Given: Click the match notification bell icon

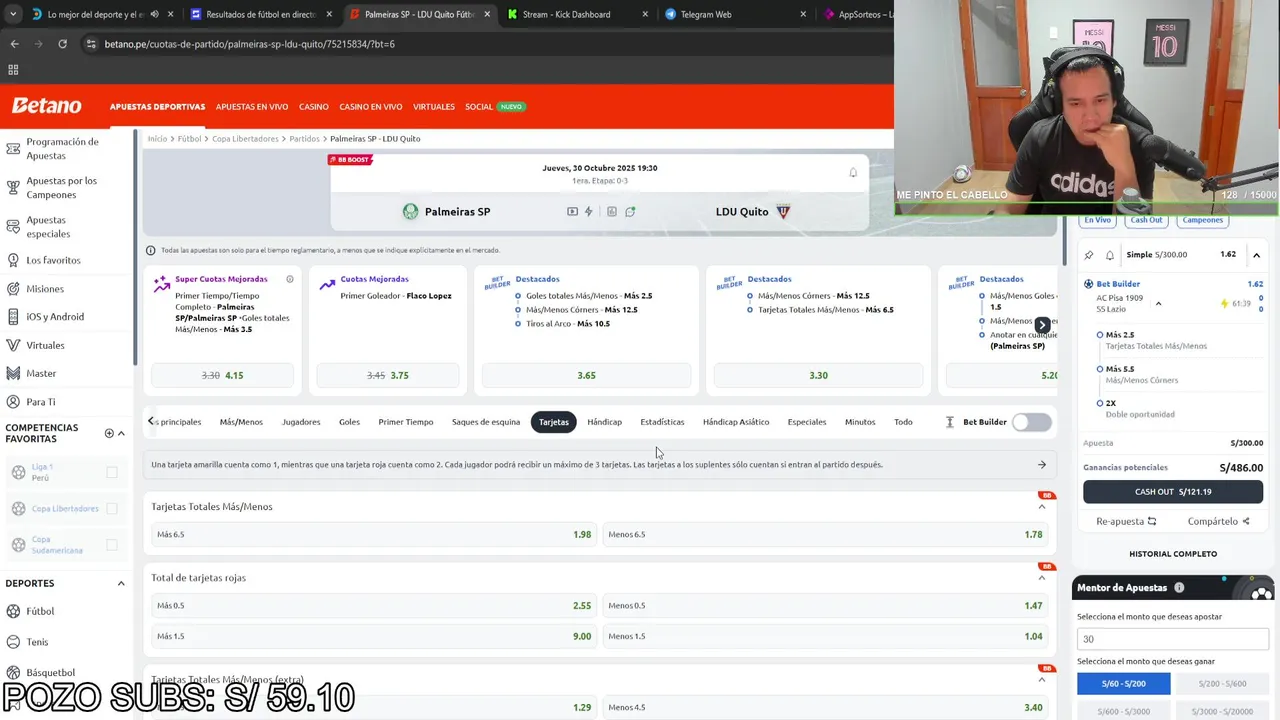Looking at the screenshot, I should pyautogui.click(x=853, y=173).
